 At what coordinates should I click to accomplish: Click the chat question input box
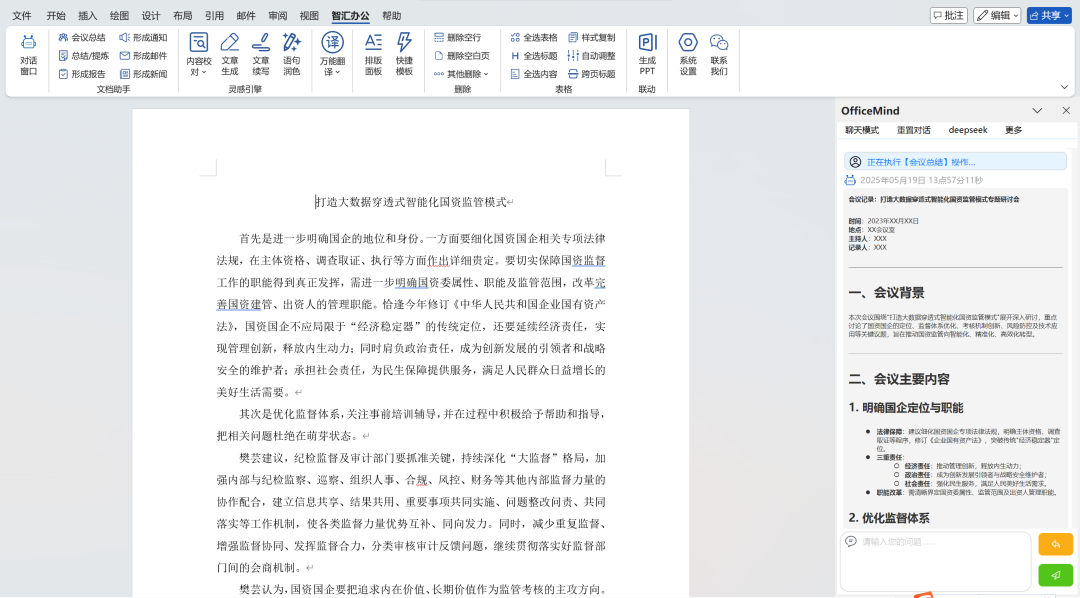[935, 562]
